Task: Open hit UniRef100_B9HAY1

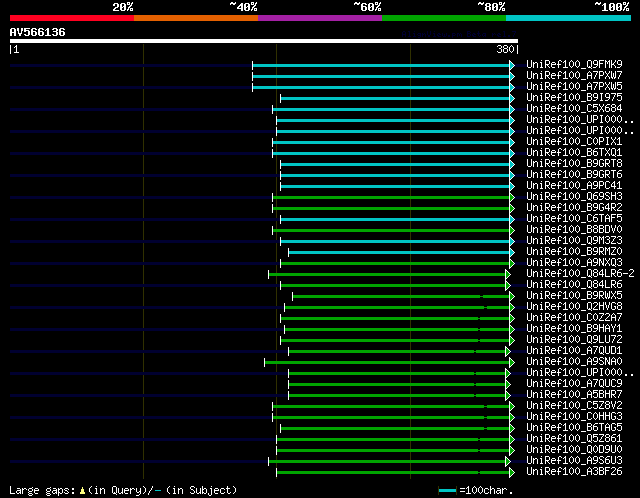Action: pyautogui.click(x=574, y=329)
